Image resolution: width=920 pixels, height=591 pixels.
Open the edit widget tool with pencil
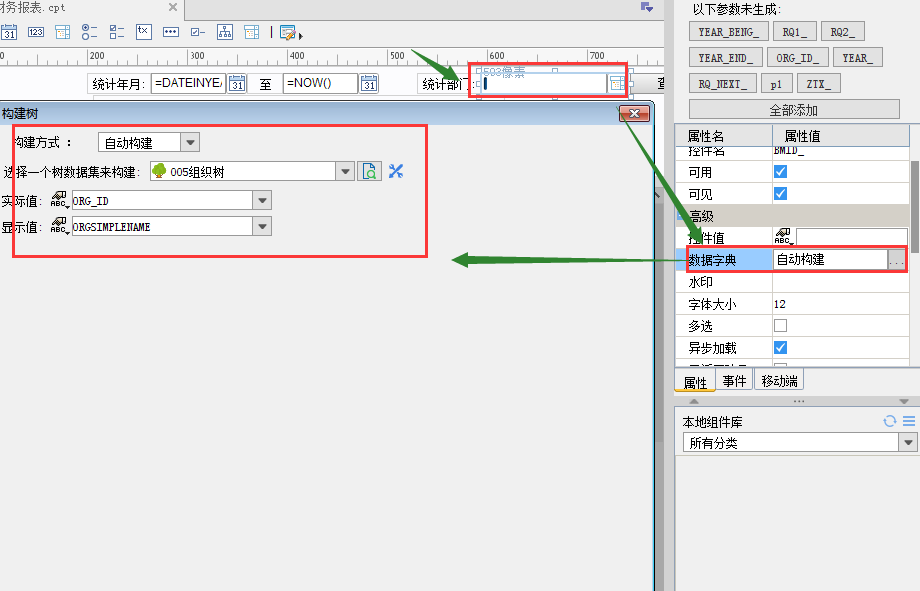[x=289, y=33]
